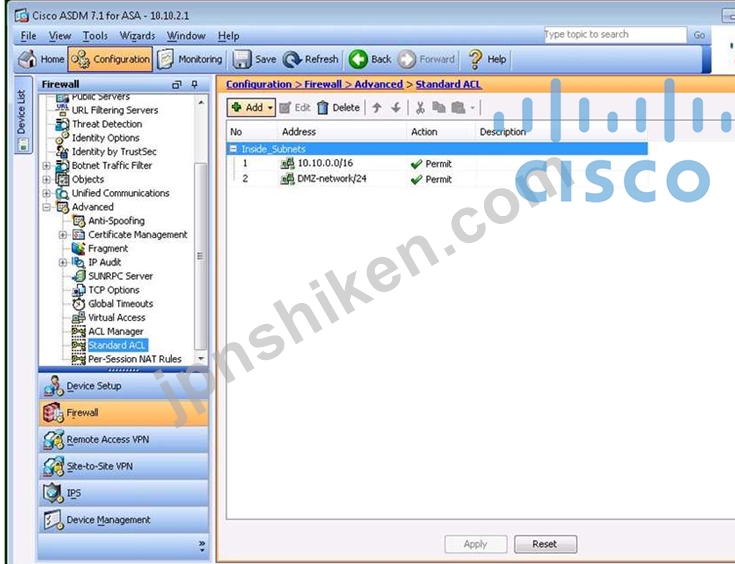Viewport: 735px width, 564px height.
Task: Click the trash can Delete icon
Action: coord(322,108)
